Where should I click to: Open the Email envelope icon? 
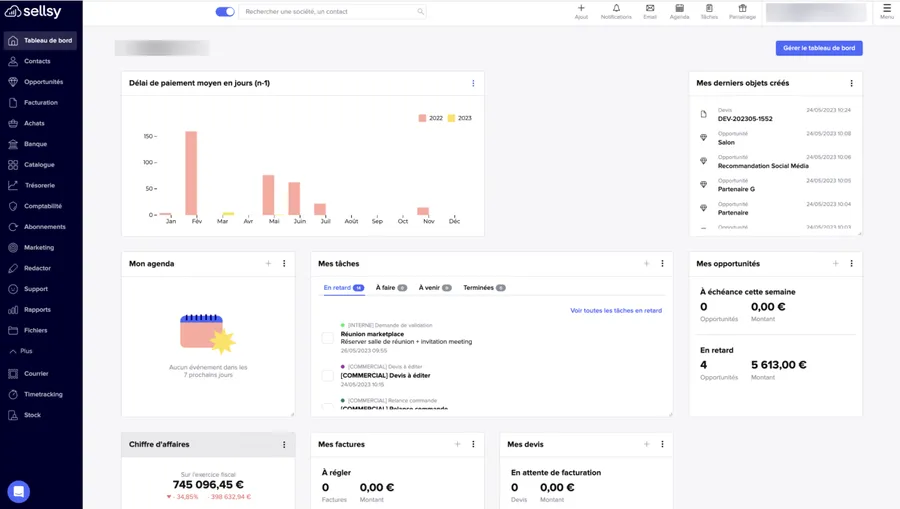coord(650,9)
